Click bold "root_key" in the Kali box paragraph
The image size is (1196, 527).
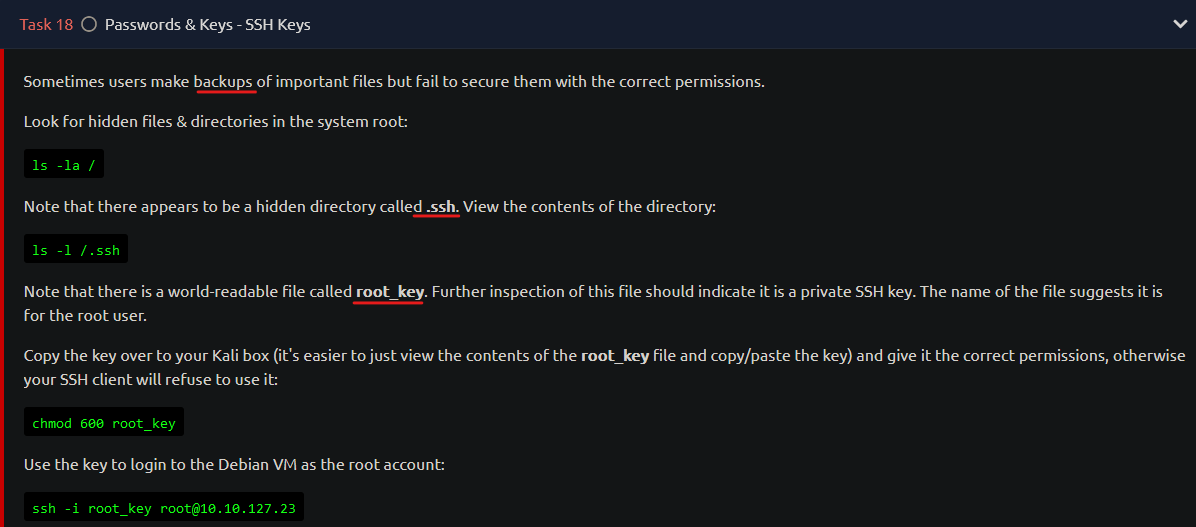615,357
